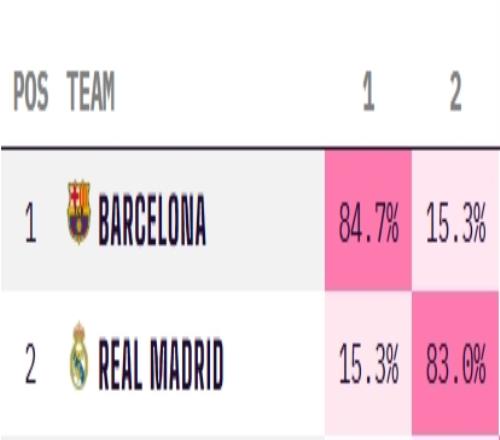The image size is (500, 440).
Task: Sort by the POS column header
Action: 31,91
